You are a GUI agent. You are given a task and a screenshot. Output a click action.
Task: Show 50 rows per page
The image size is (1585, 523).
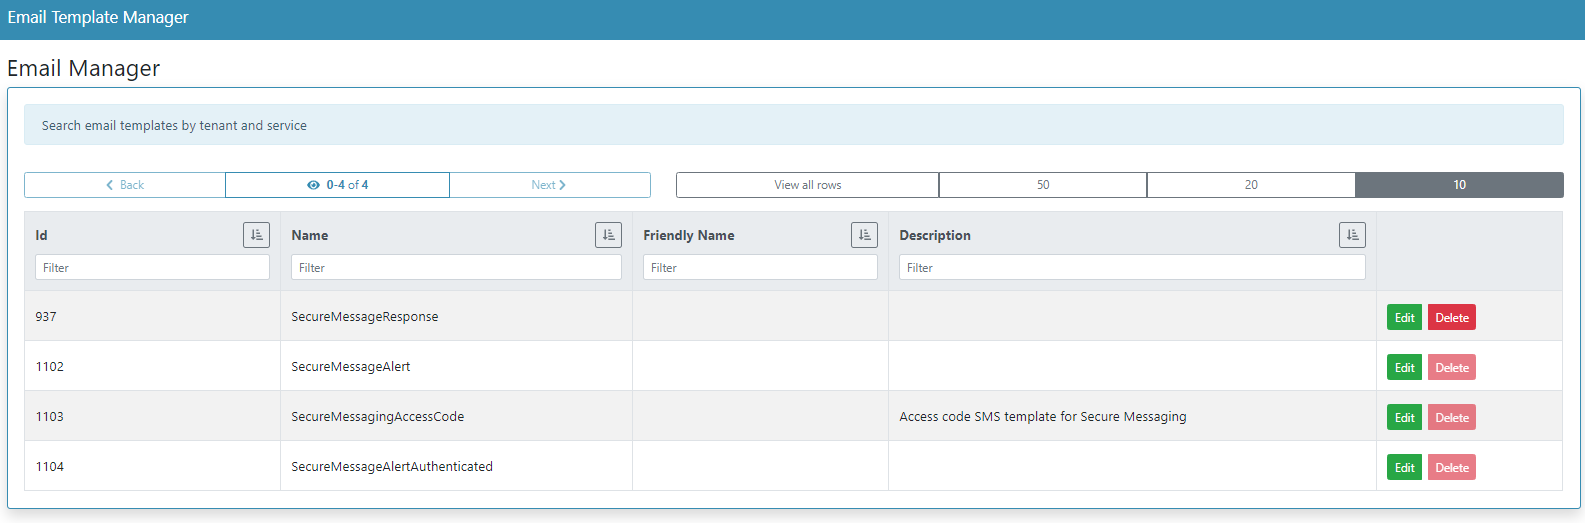click(x=1043, y=185)
